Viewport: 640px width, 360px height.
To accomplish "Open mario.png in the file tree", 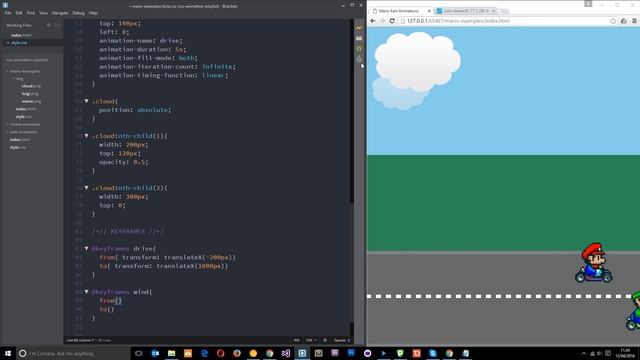I will [31, 101].
